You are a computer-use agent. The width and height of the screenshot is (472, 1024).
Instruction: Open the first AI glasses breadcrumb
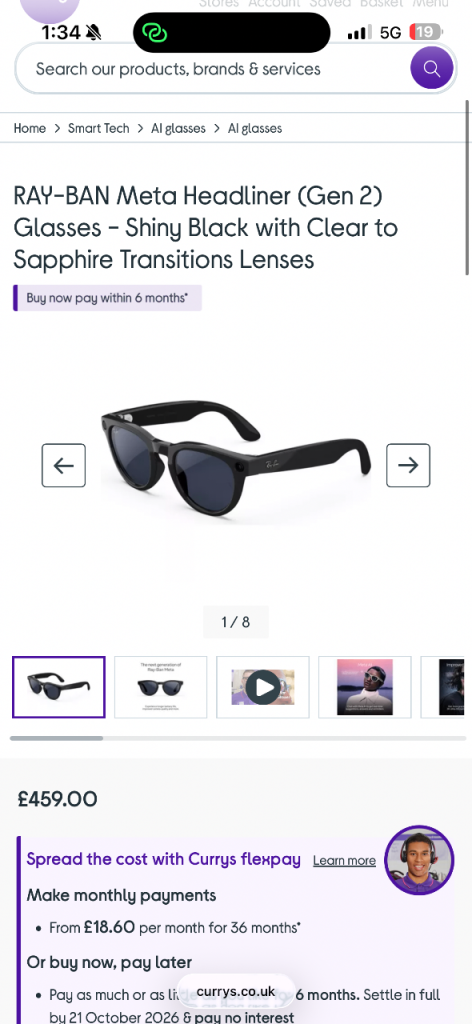click(x=178, y=129)
